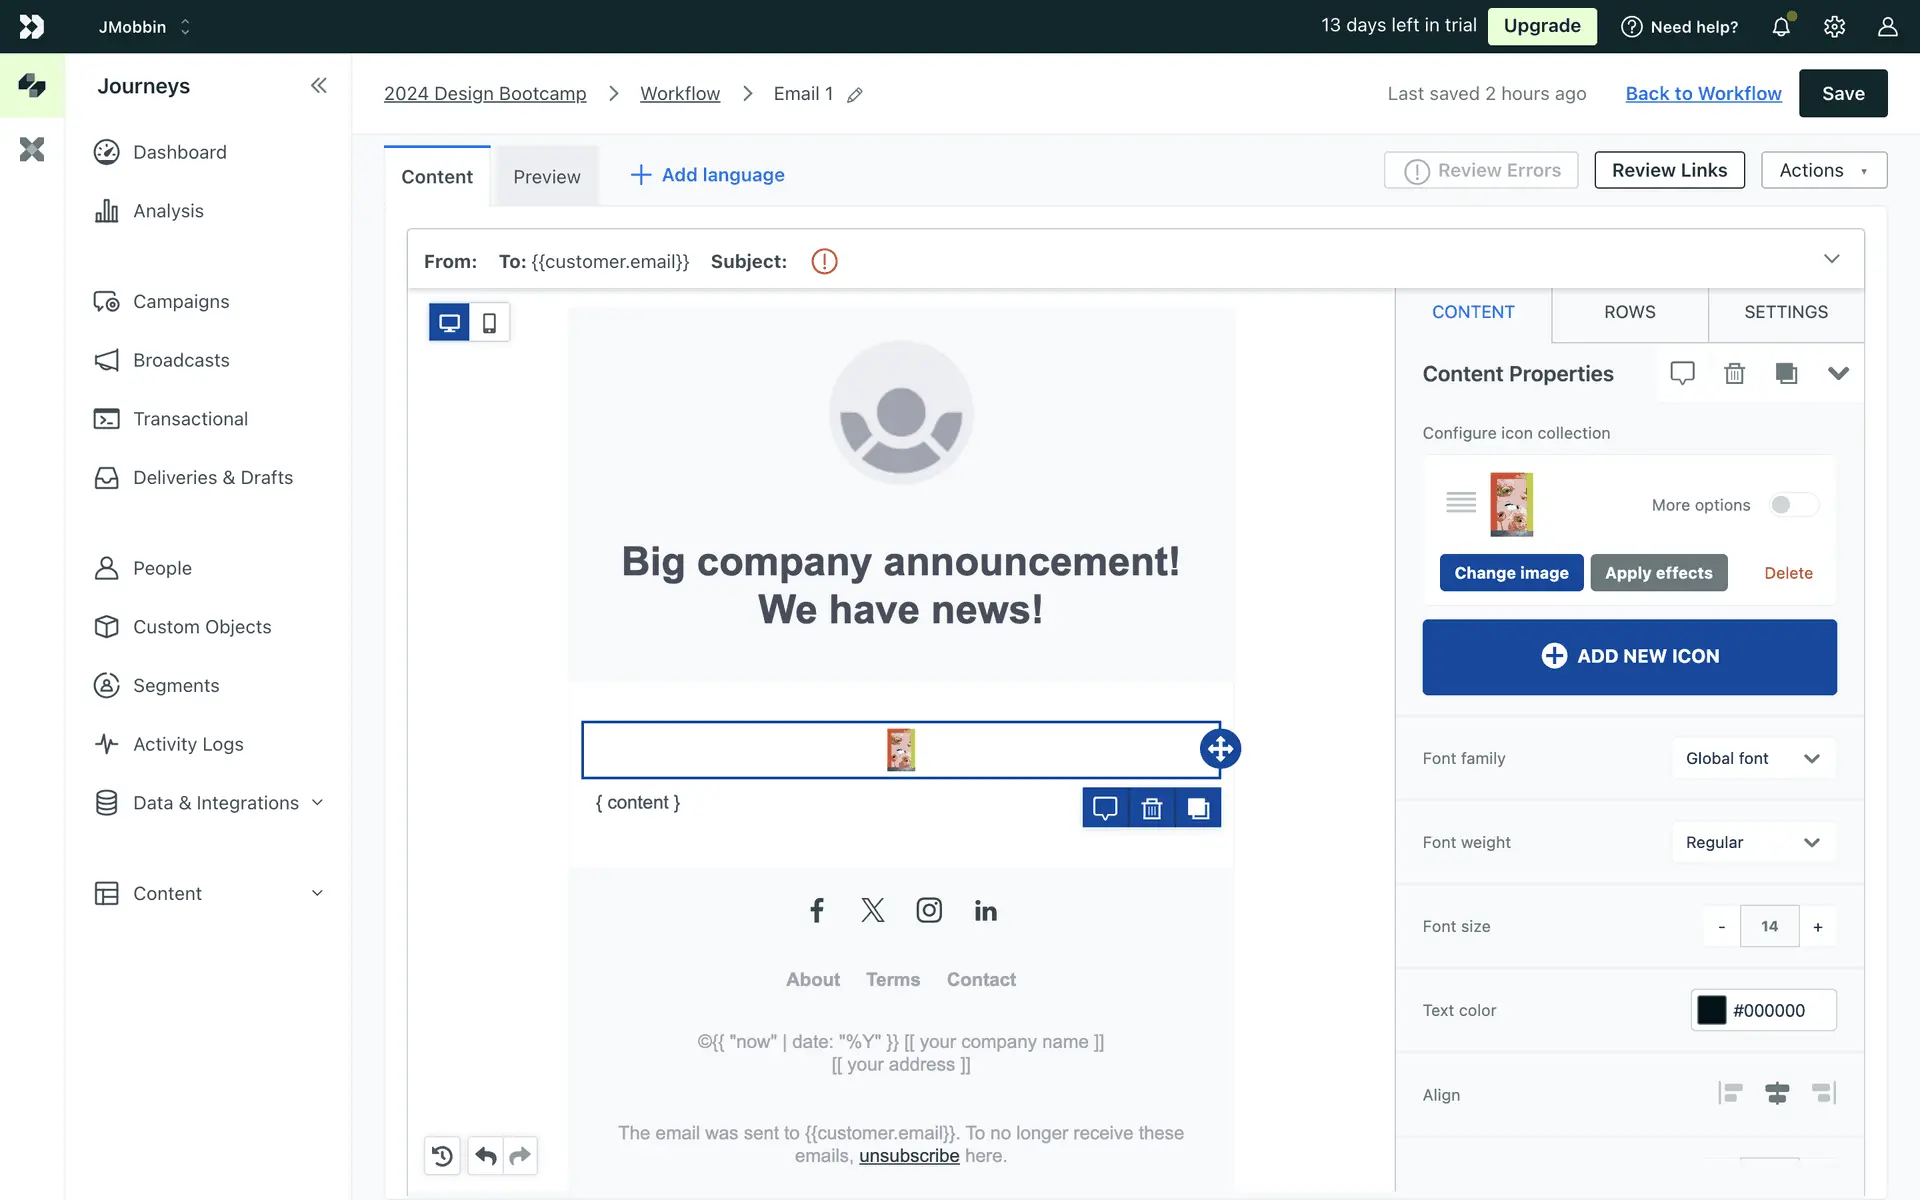Click the ADD NEW ICON button
This screenshot has height=1200, width=1920.
point(1629,657)
